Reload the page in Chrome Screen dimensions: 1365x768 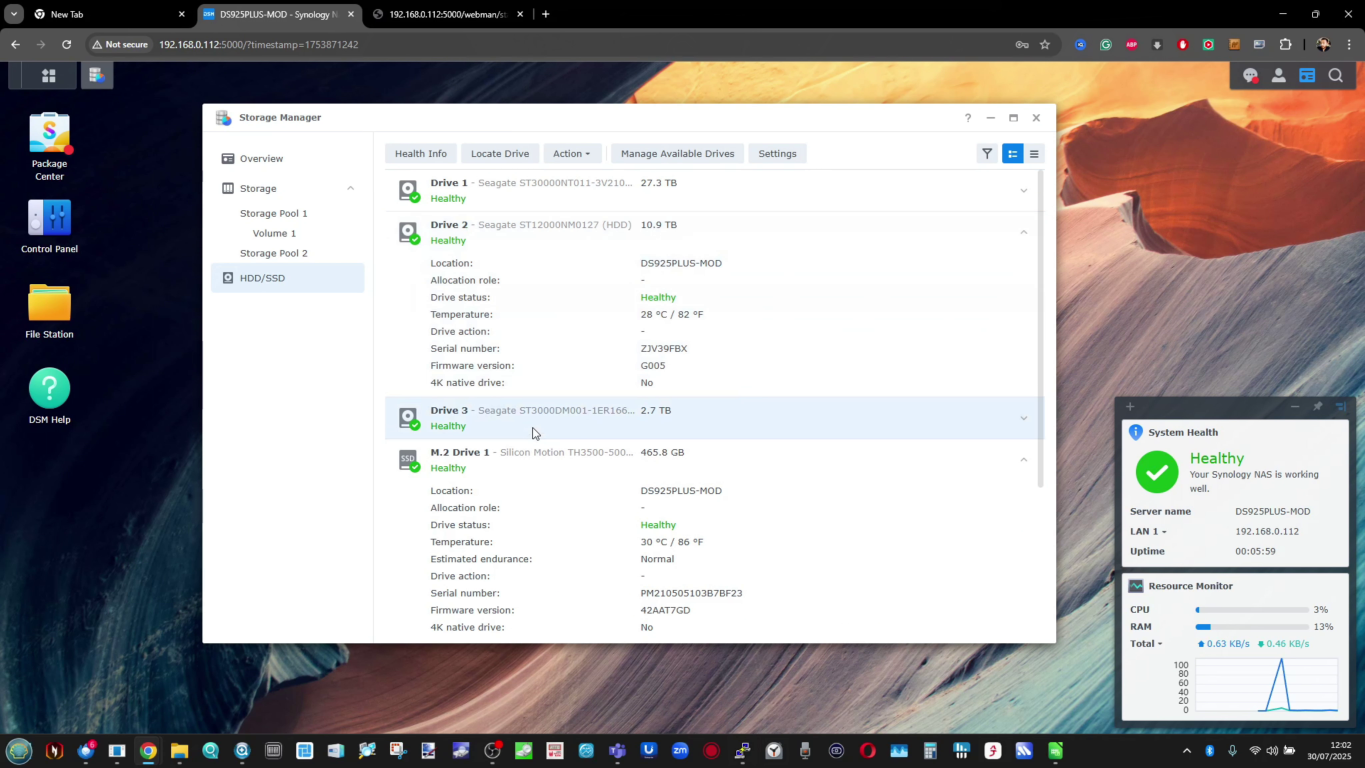(x=66, y=44)
